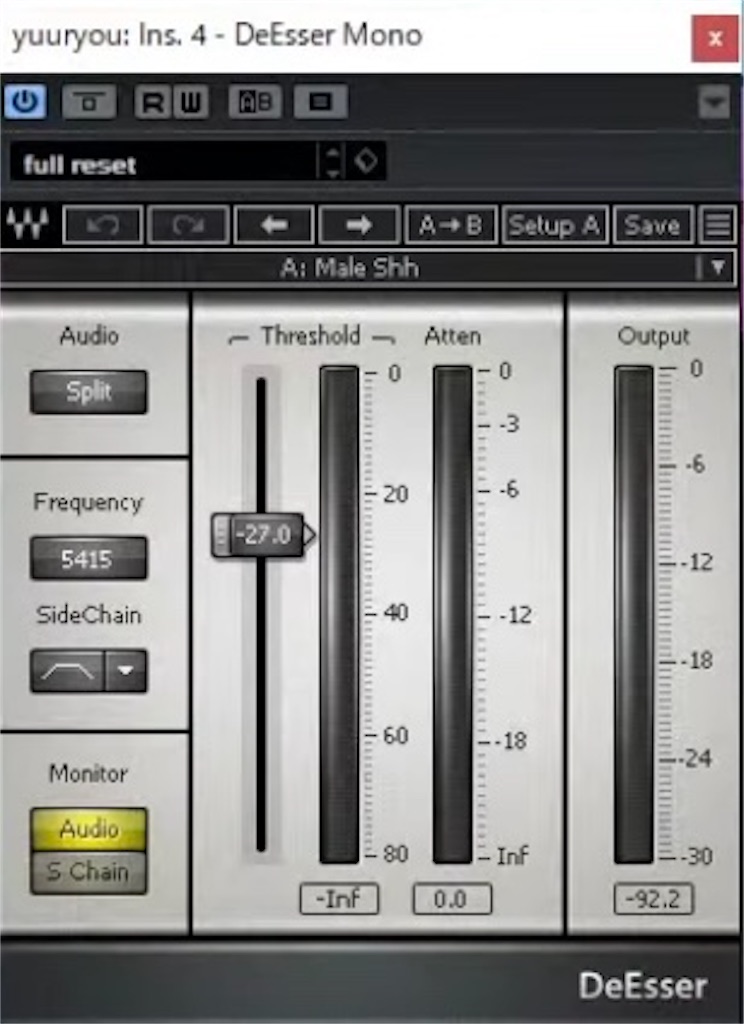Set Monitor to Audio
The image size is (744, 1024).
(x=88, y=829)
